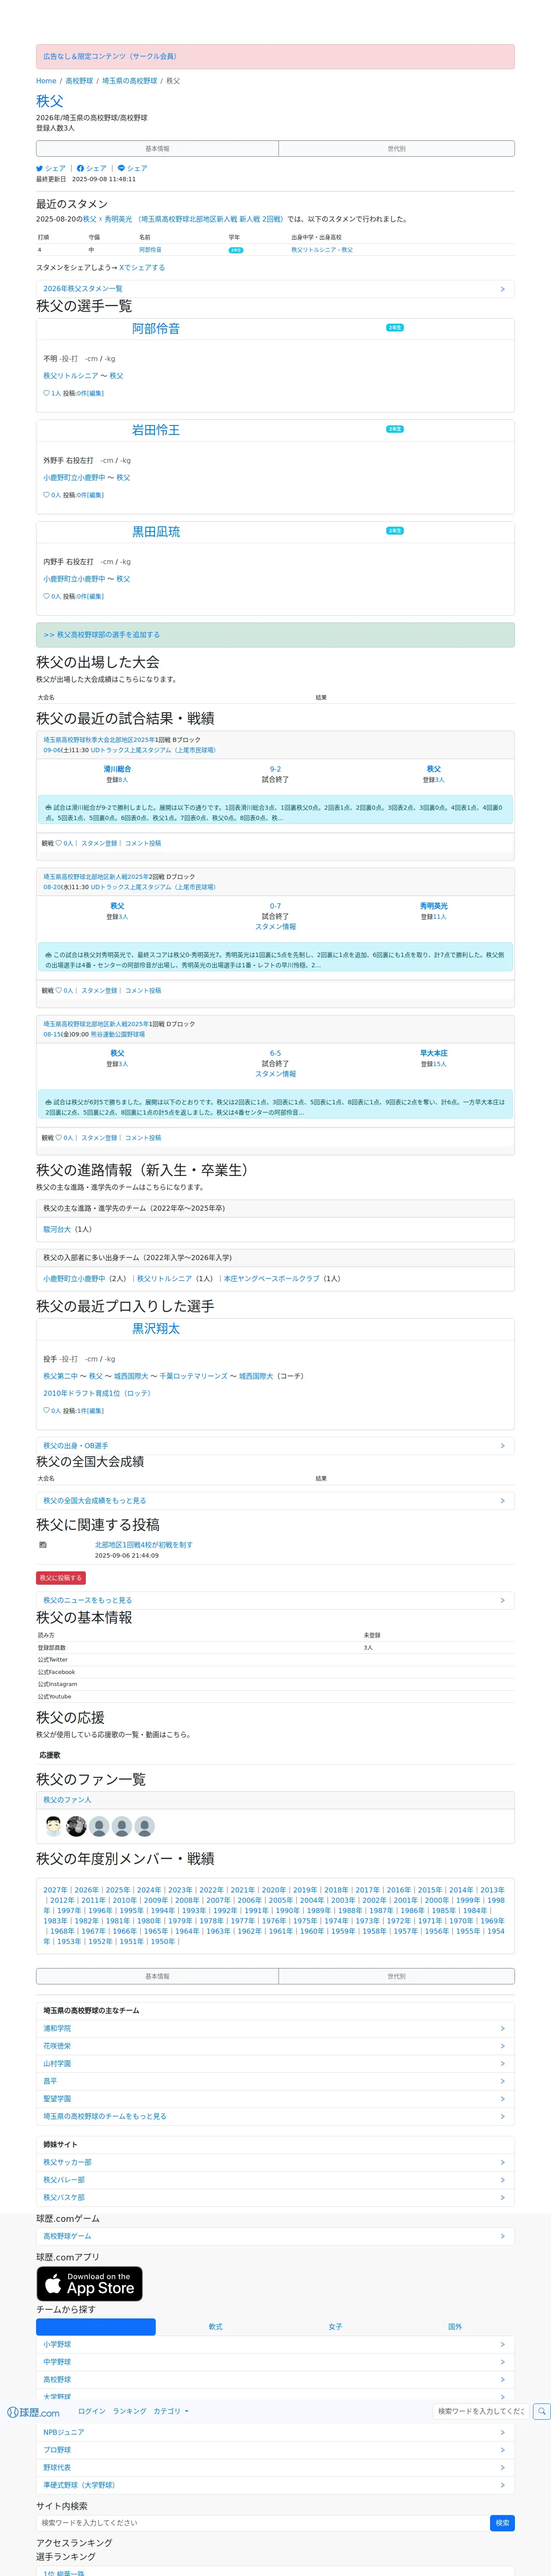The image size is (551, 2576).
Task: Select 世代別 tab below 登録人数3人
Action: (396, 149)
